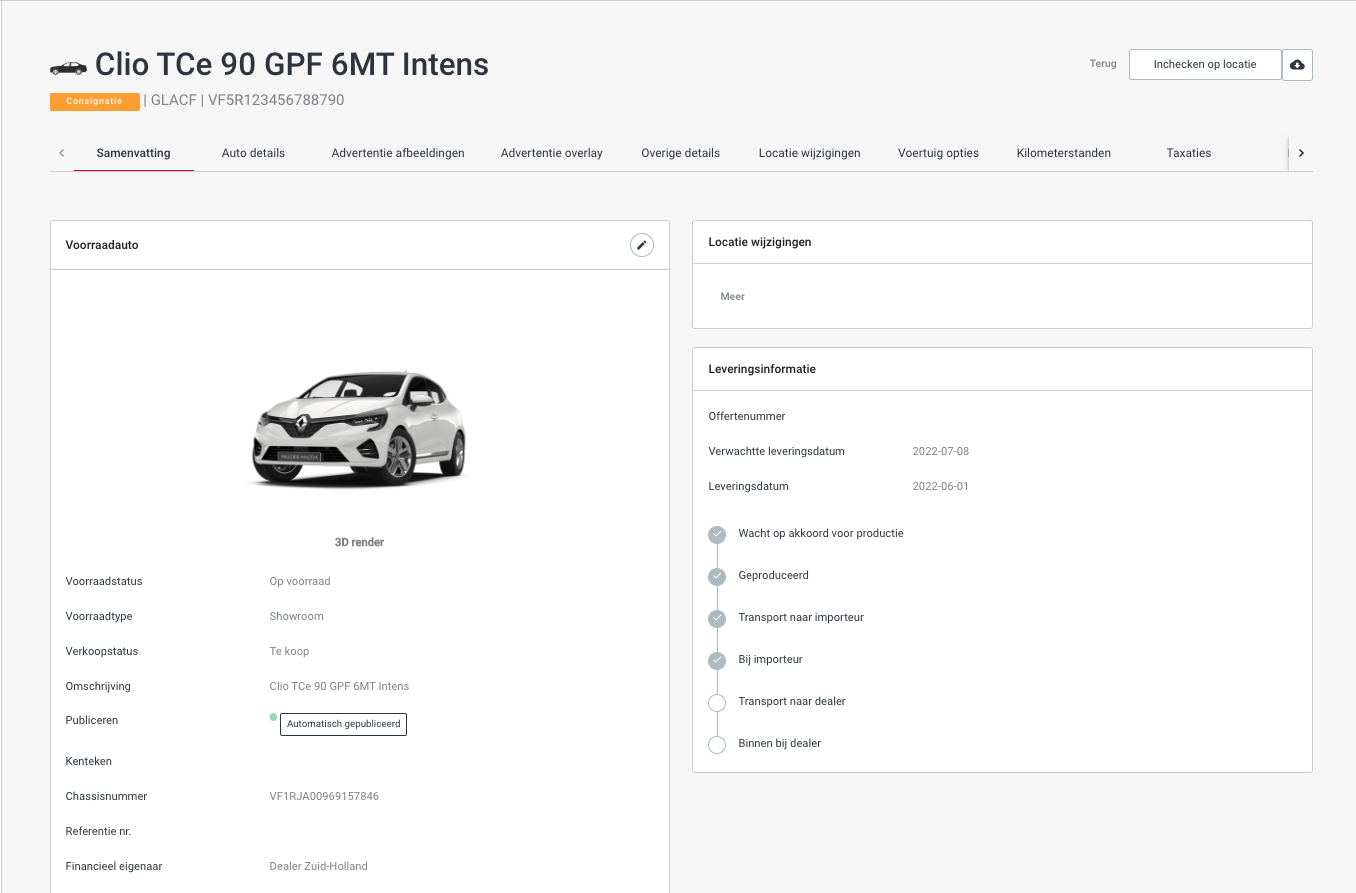Click the checked 'Geproduceerd' step icon
The width and height of the screenshot is (1356, 893).
[x=717, y=577]
